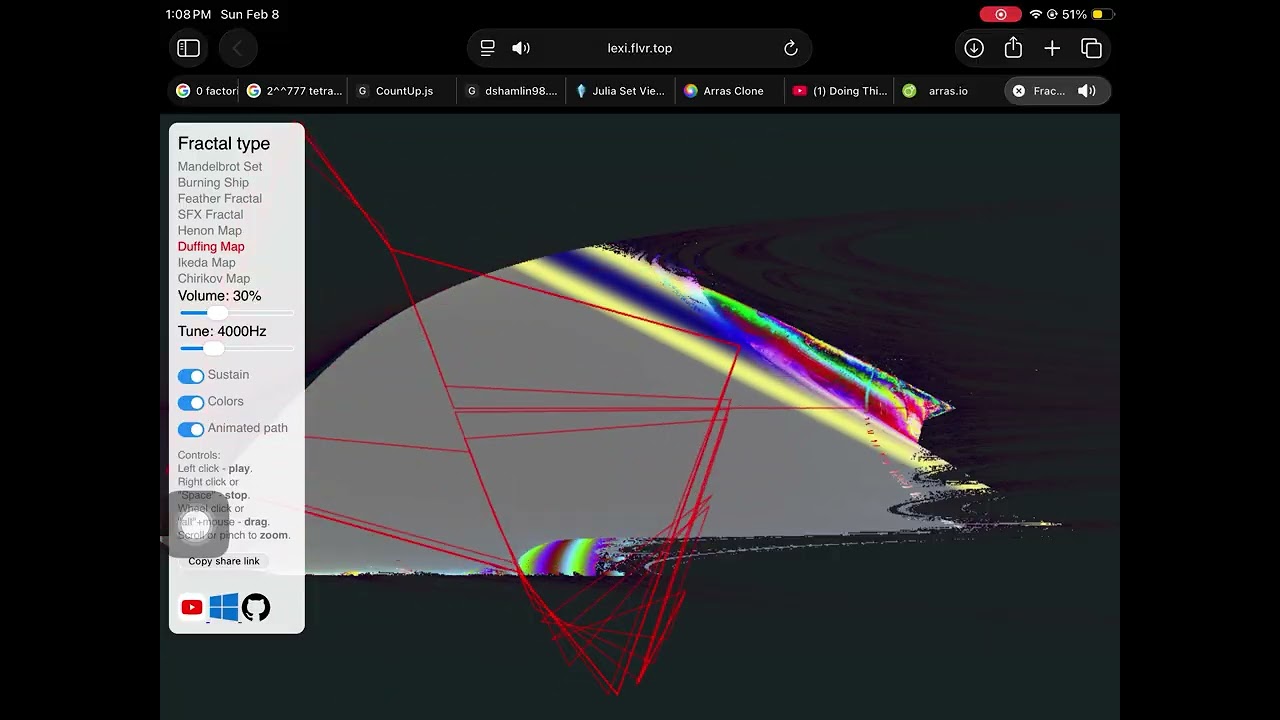The image size is (1280, 720).
Task: Switch to the 0 factori tab
Action: pyautogui.click(x=207, y=91)
